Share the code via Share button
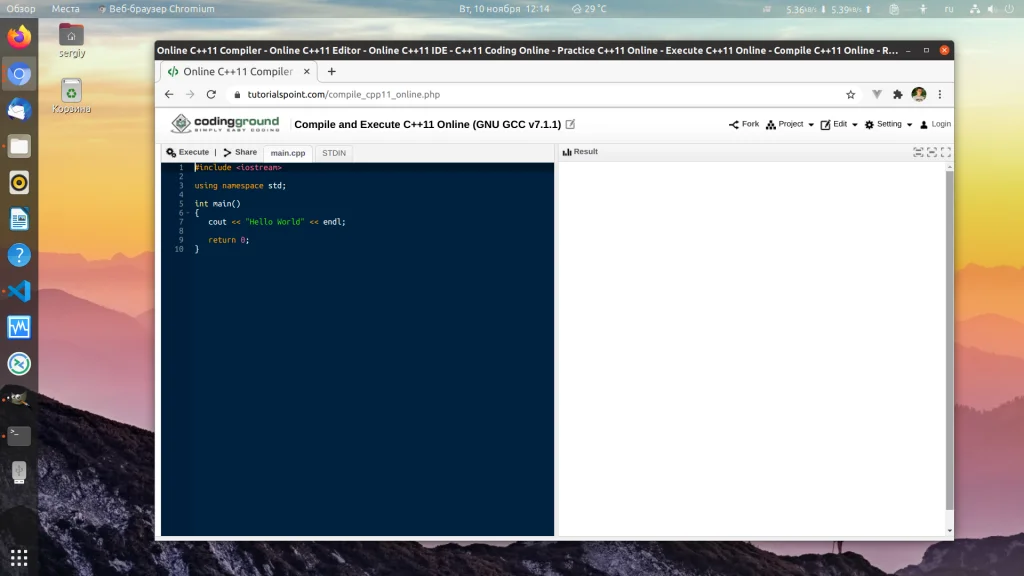Viewport: 1024px width, 576px height. [240, 152]
